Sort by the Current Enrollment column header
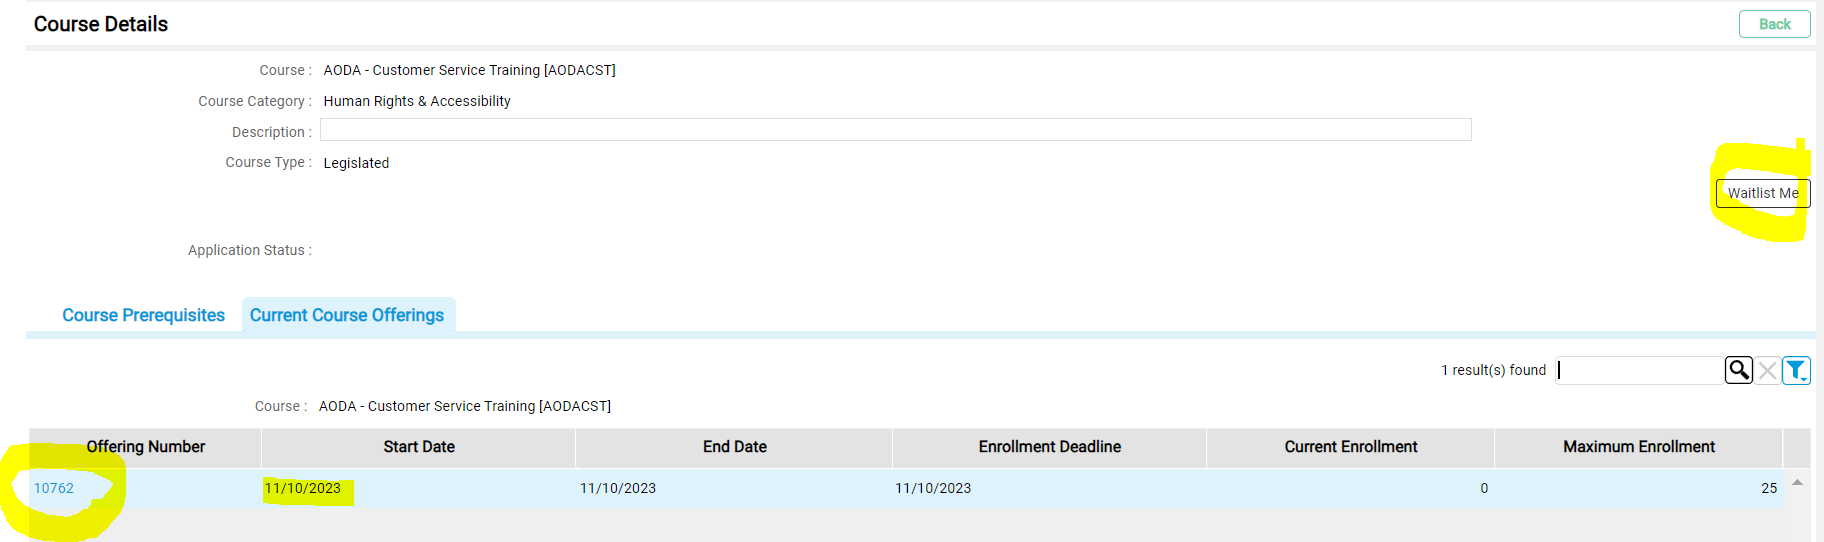The height and width of the screenshot is (542, 1824). [x=1351, y=447]
